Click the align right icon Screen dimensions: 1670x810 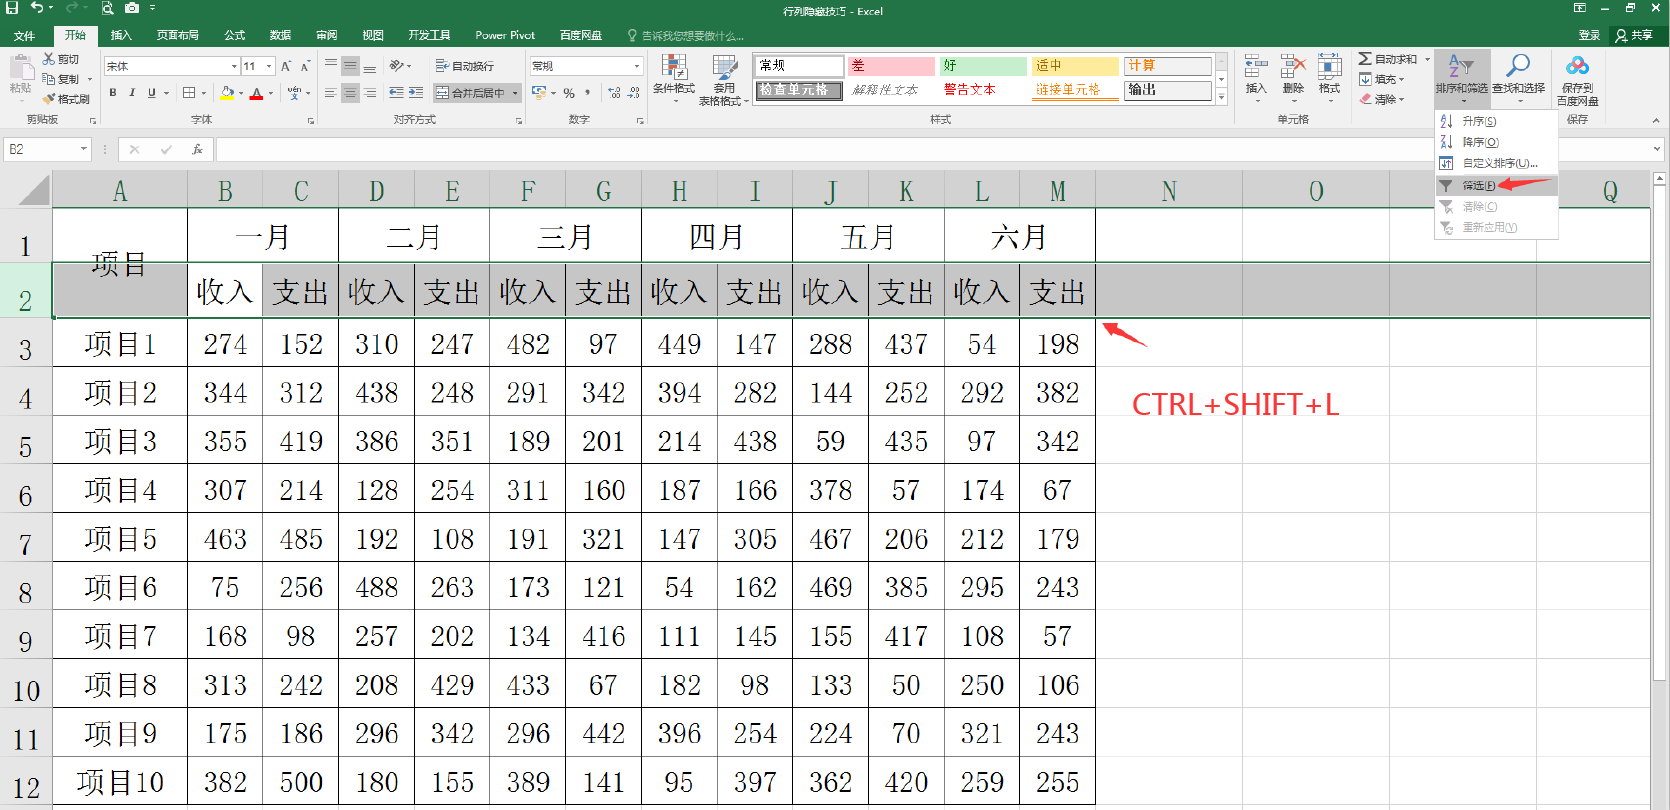370,93
